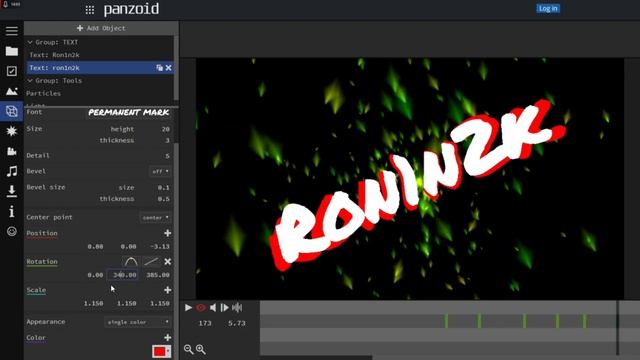Click the Rotation property label
Viewport: 640px width, 360px height.
(x=42, y=262)
